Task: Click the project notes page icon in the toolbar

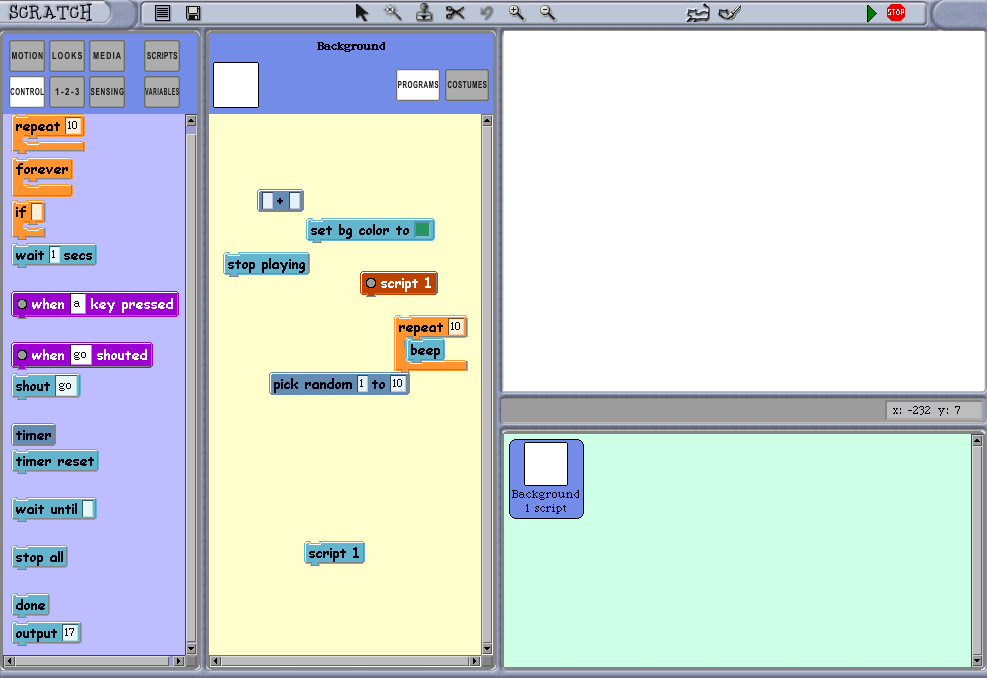Action: 162,13
